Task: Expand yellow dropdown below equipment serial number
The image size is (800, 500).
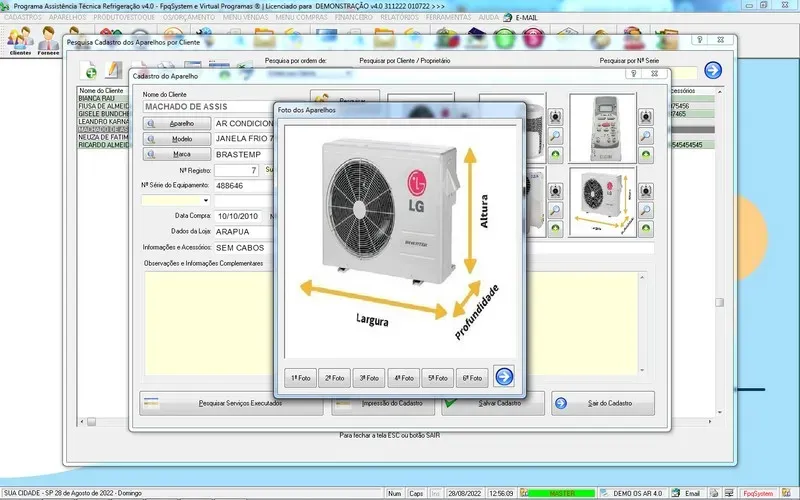Action: [205, 200]
